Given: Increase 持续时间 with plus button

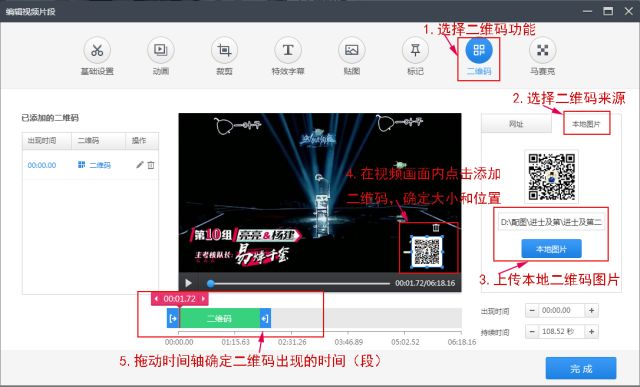Looking at the screenshot, I should click(x=591, y=331).
